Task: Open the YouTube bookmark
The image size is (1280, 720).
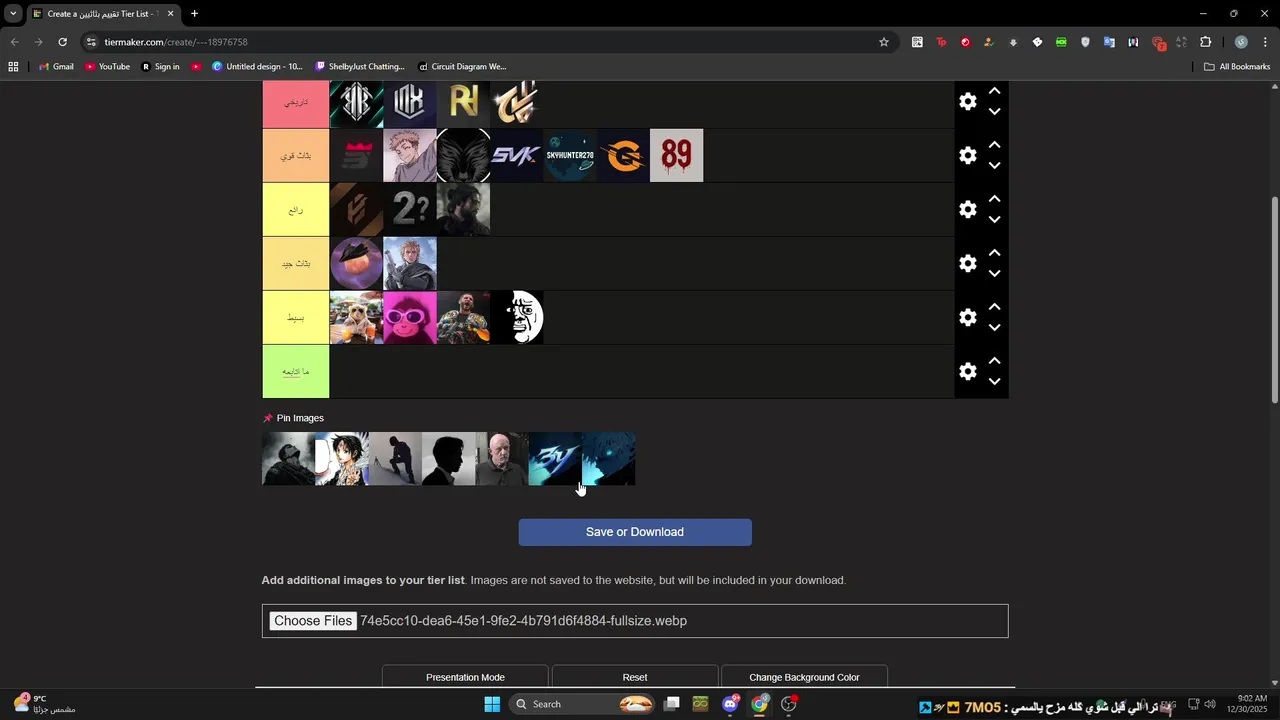Action: 107,67
